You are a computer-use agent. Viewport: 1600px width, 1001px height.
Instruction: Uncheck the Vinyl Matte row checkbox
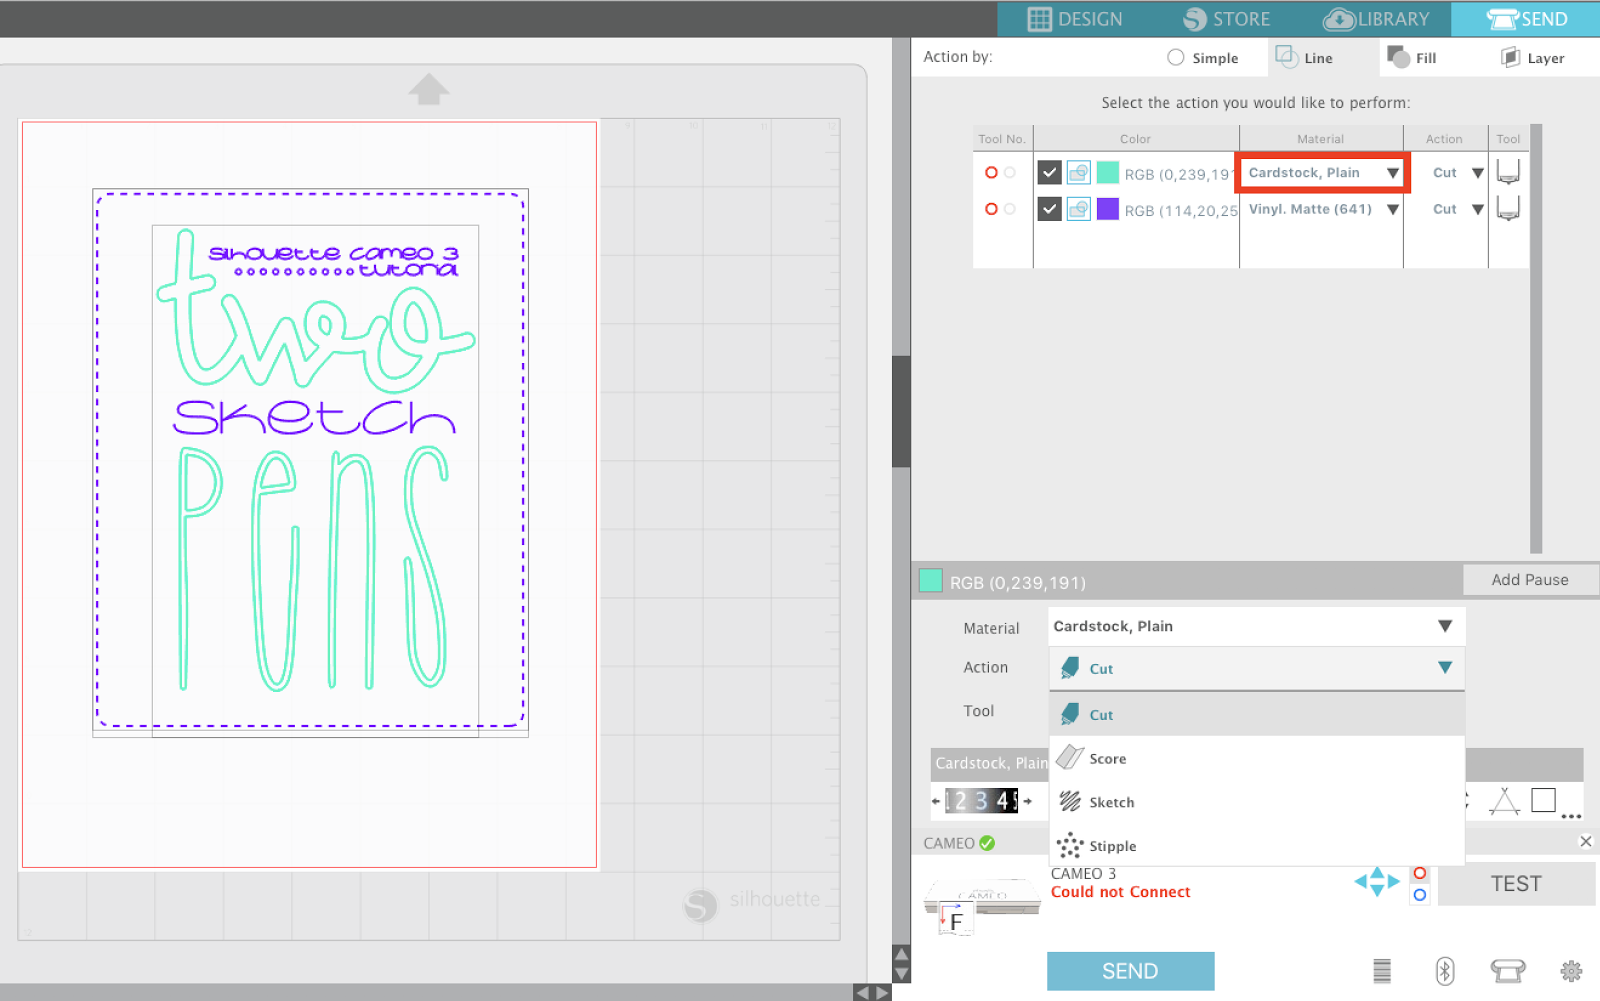pyautogui.click(x=1050, y=209)
